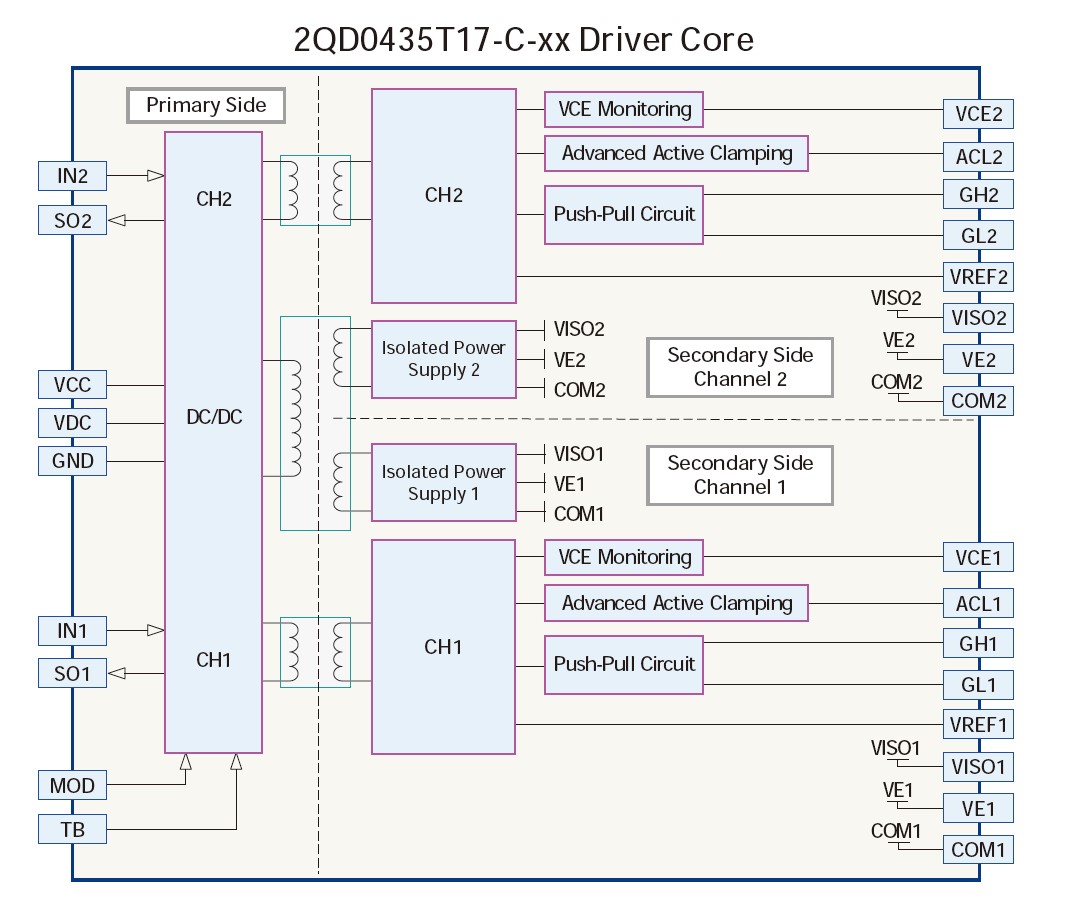Click the DC/DC label in primary block
The width and height of the screenshot is (1067, 900).
pos(213,417)
